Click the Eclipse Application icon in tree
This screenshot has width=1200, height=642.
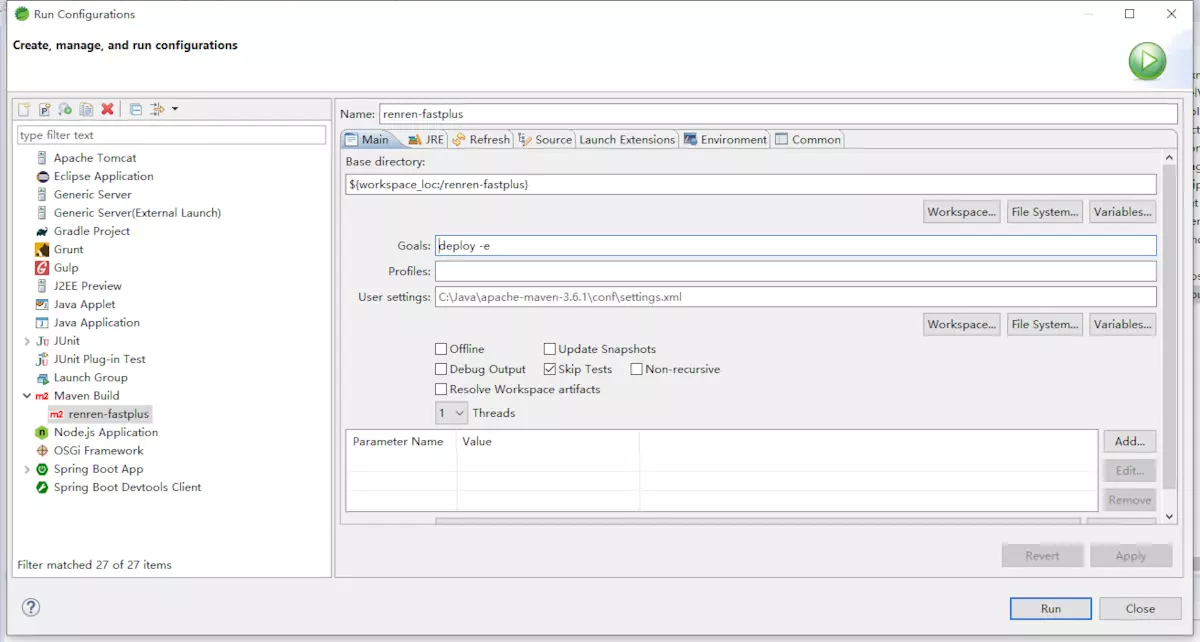(x=42, y=176)
